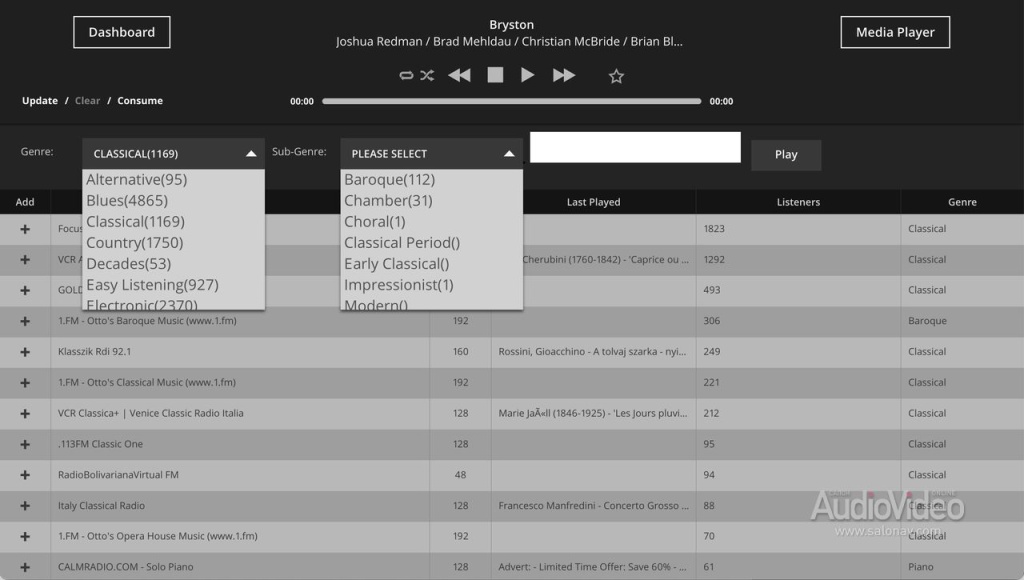Choose Blues(4865) from the genre list
This screenshot has height=580, width=1024.
pyautogui.click(x=127, y=201)
